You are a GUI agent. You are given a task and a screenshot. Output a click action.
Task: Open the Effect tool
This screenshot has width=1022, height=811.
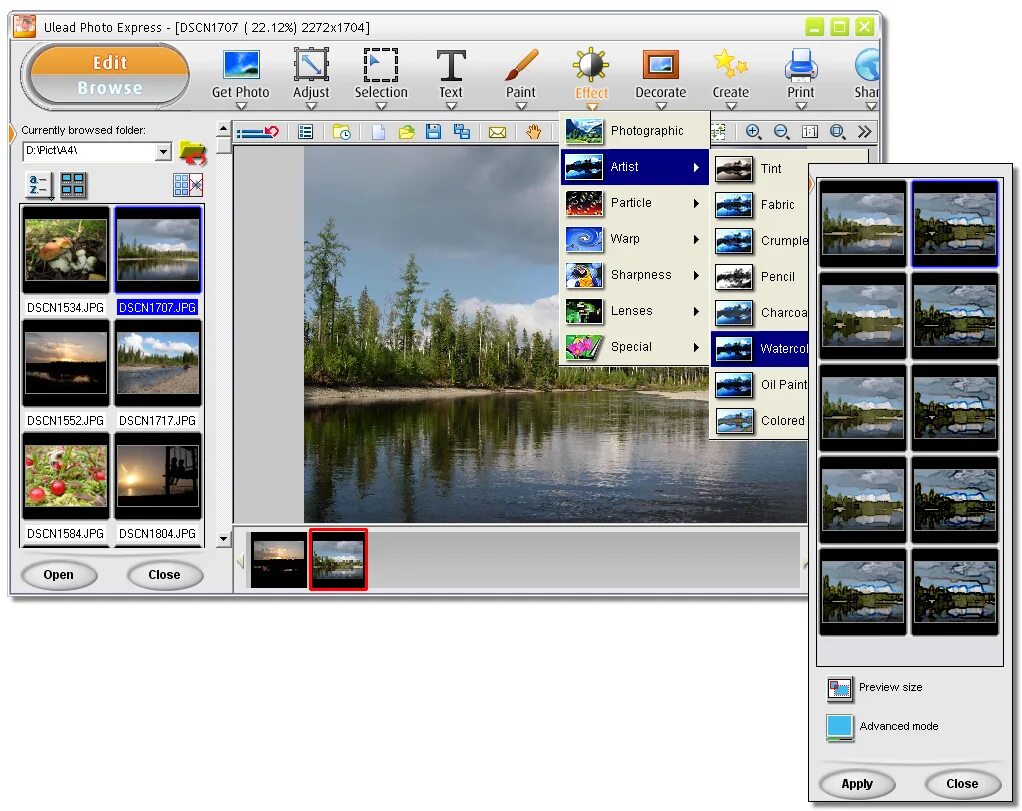click(x=591, y=73)
